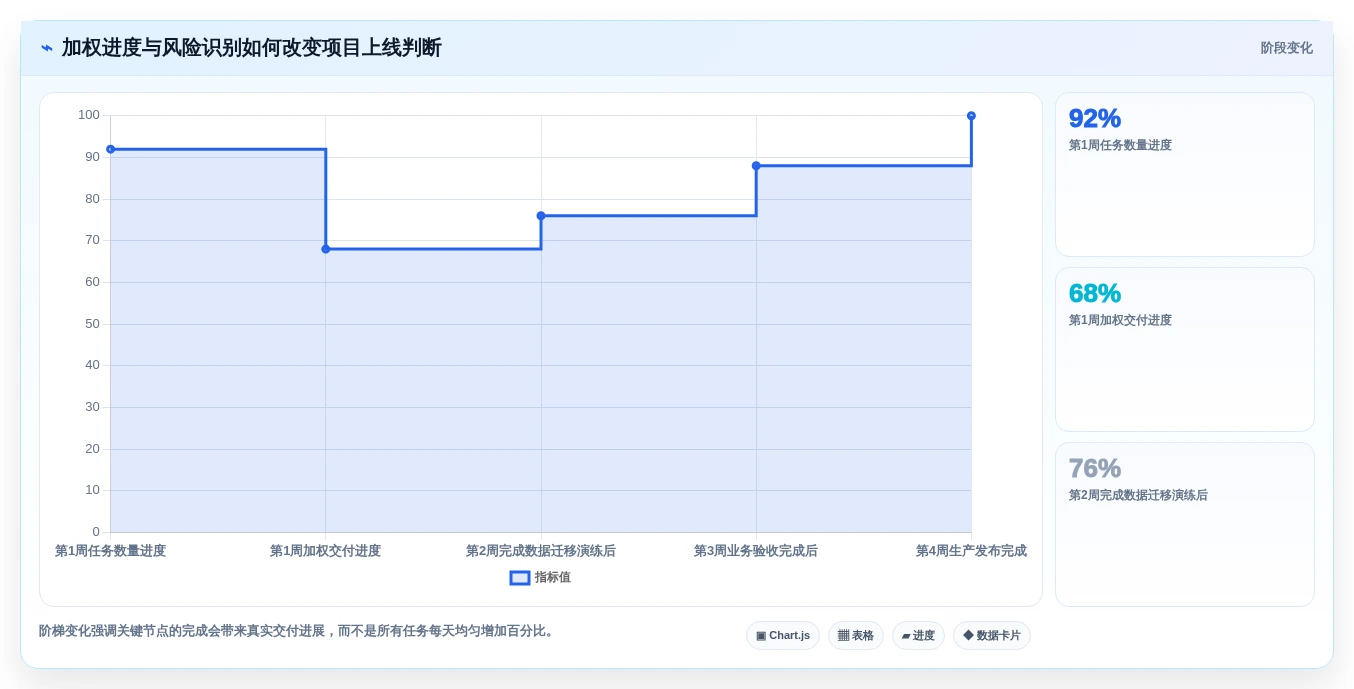
Task: Toggle the 指标值 legend item
Action: (x=540, y=578)
